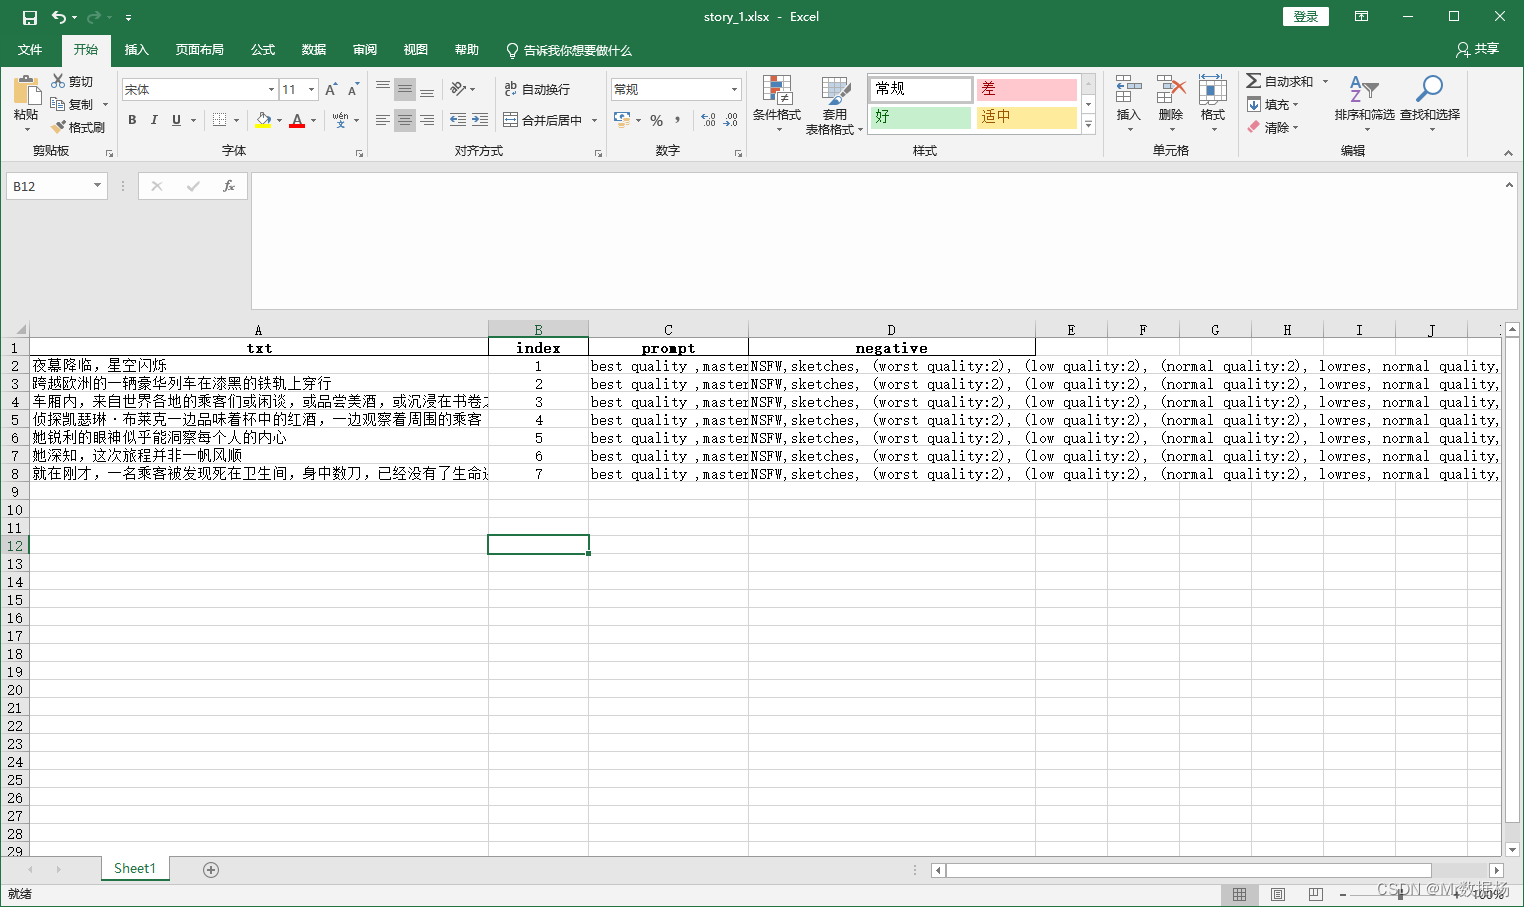Apply the 好 good cell style
The width and height of the screenshot is (1524, 907).
click(921, 117)
